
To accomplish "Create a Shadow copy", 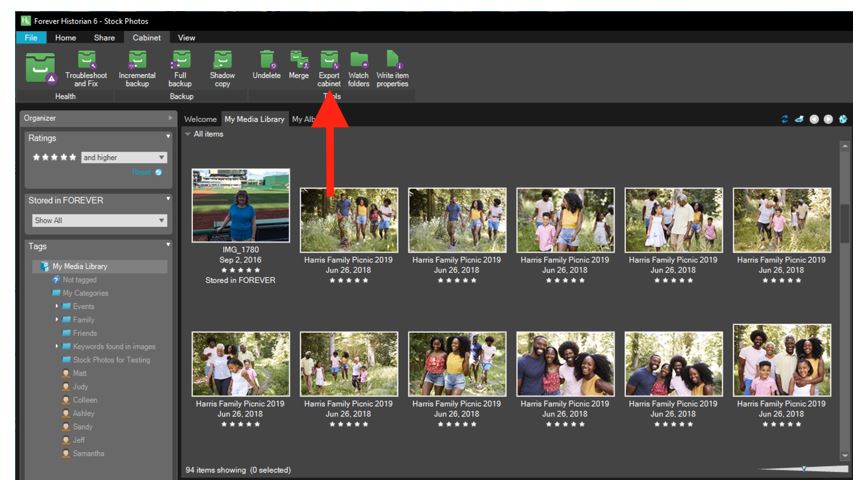I will tap(222, 69).
